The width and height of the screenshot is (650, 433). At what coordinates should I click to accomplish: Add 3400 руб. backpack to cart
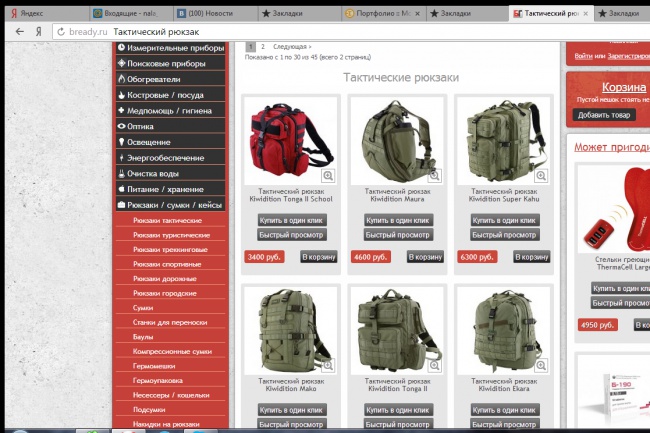[318, 257]
